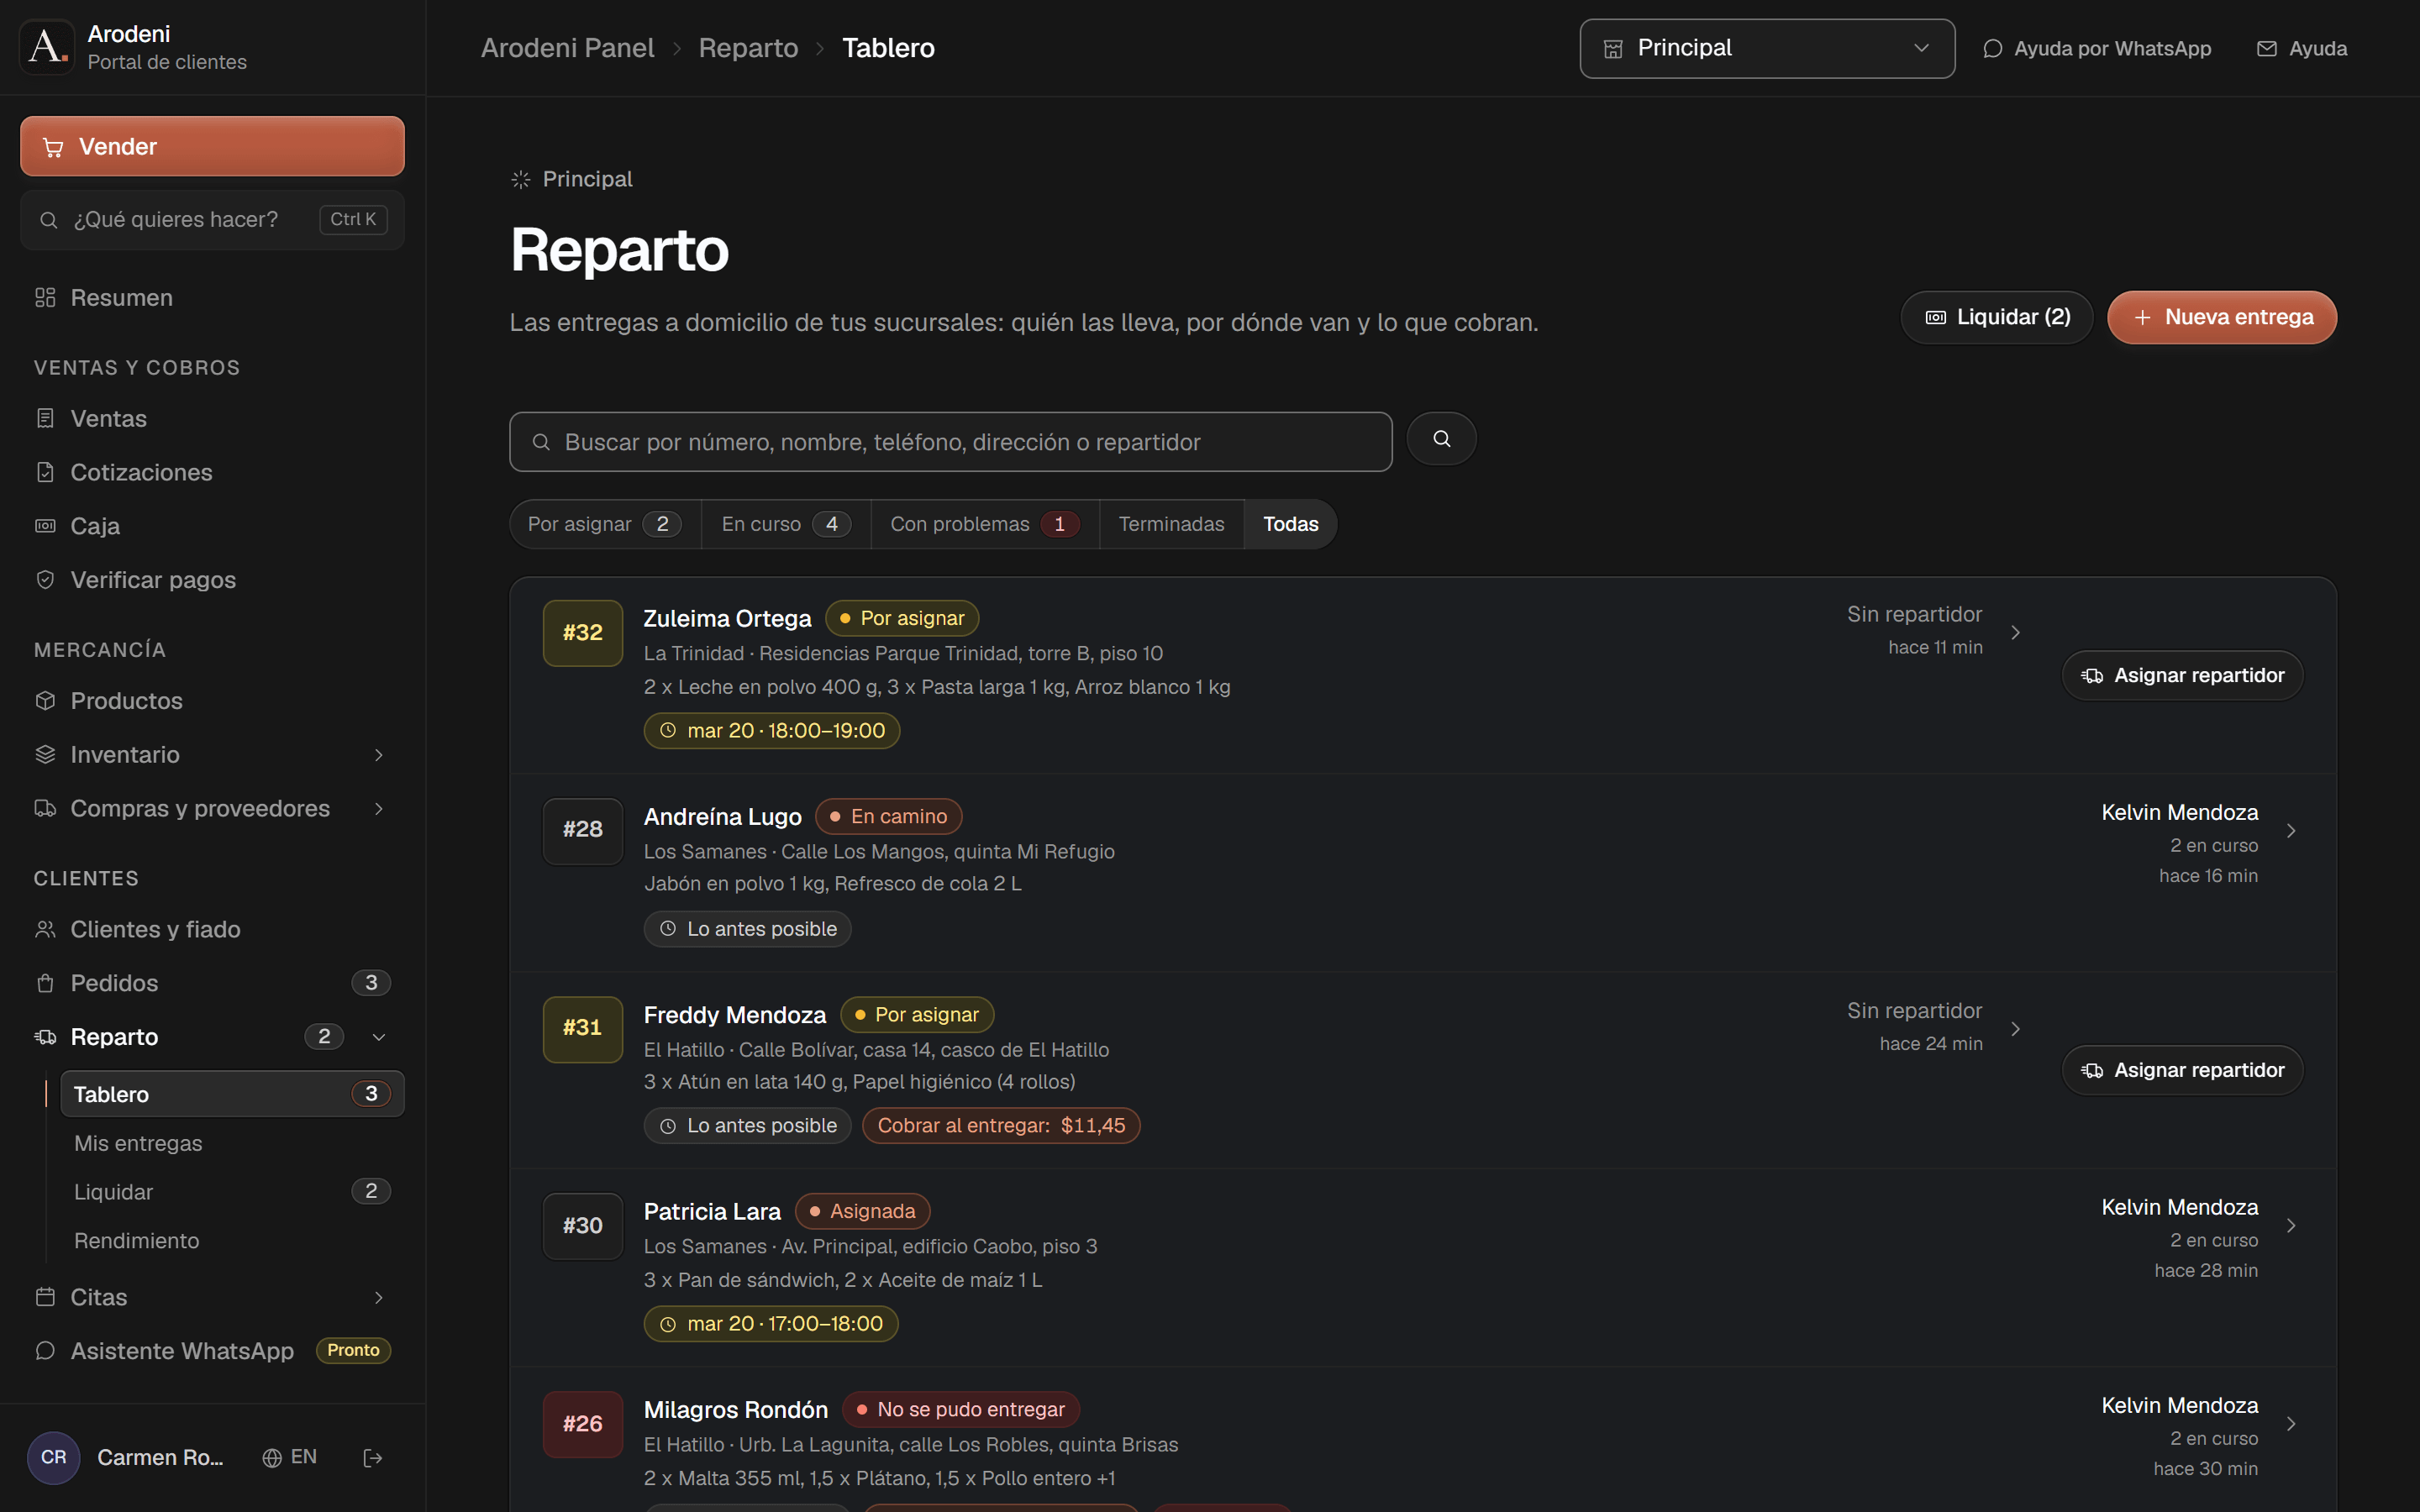This screenshot has height=1512, width=2420.
Task: Click the Ayuda mail link
Action: (2302, 48)
